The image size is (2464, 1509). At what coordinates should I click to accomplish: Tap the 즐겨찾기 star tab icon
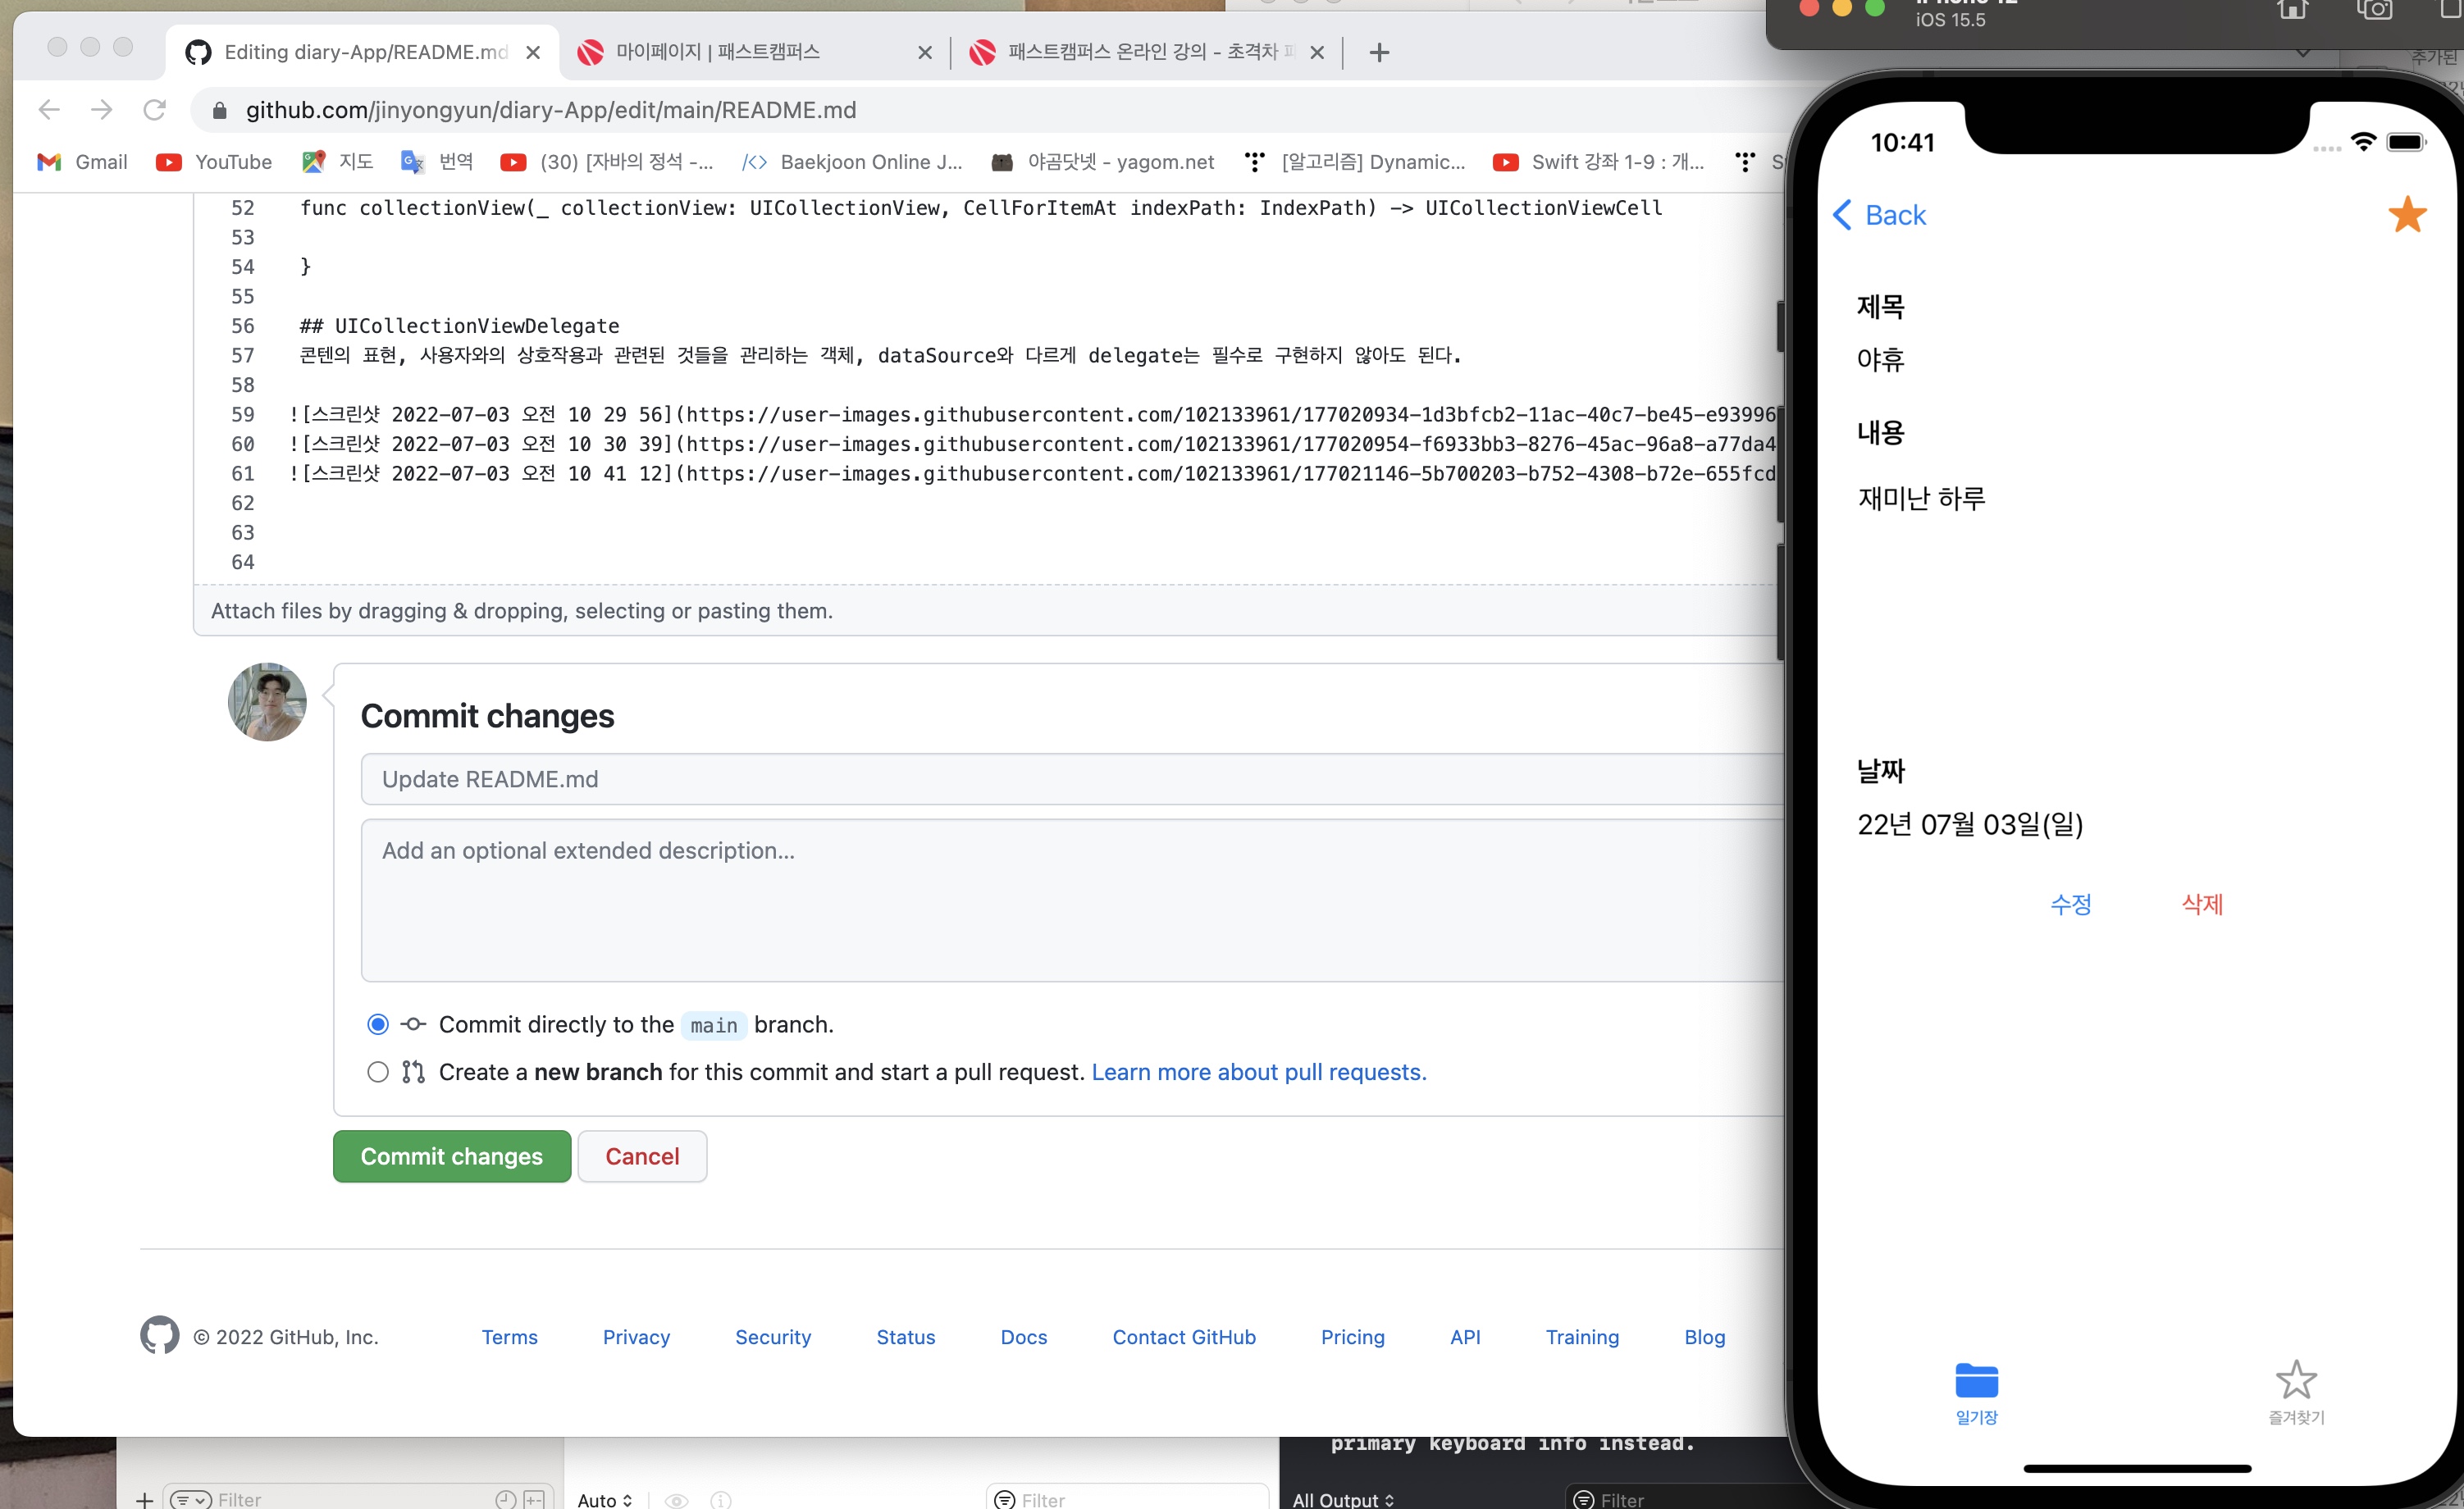[x=2295, y=1381]
